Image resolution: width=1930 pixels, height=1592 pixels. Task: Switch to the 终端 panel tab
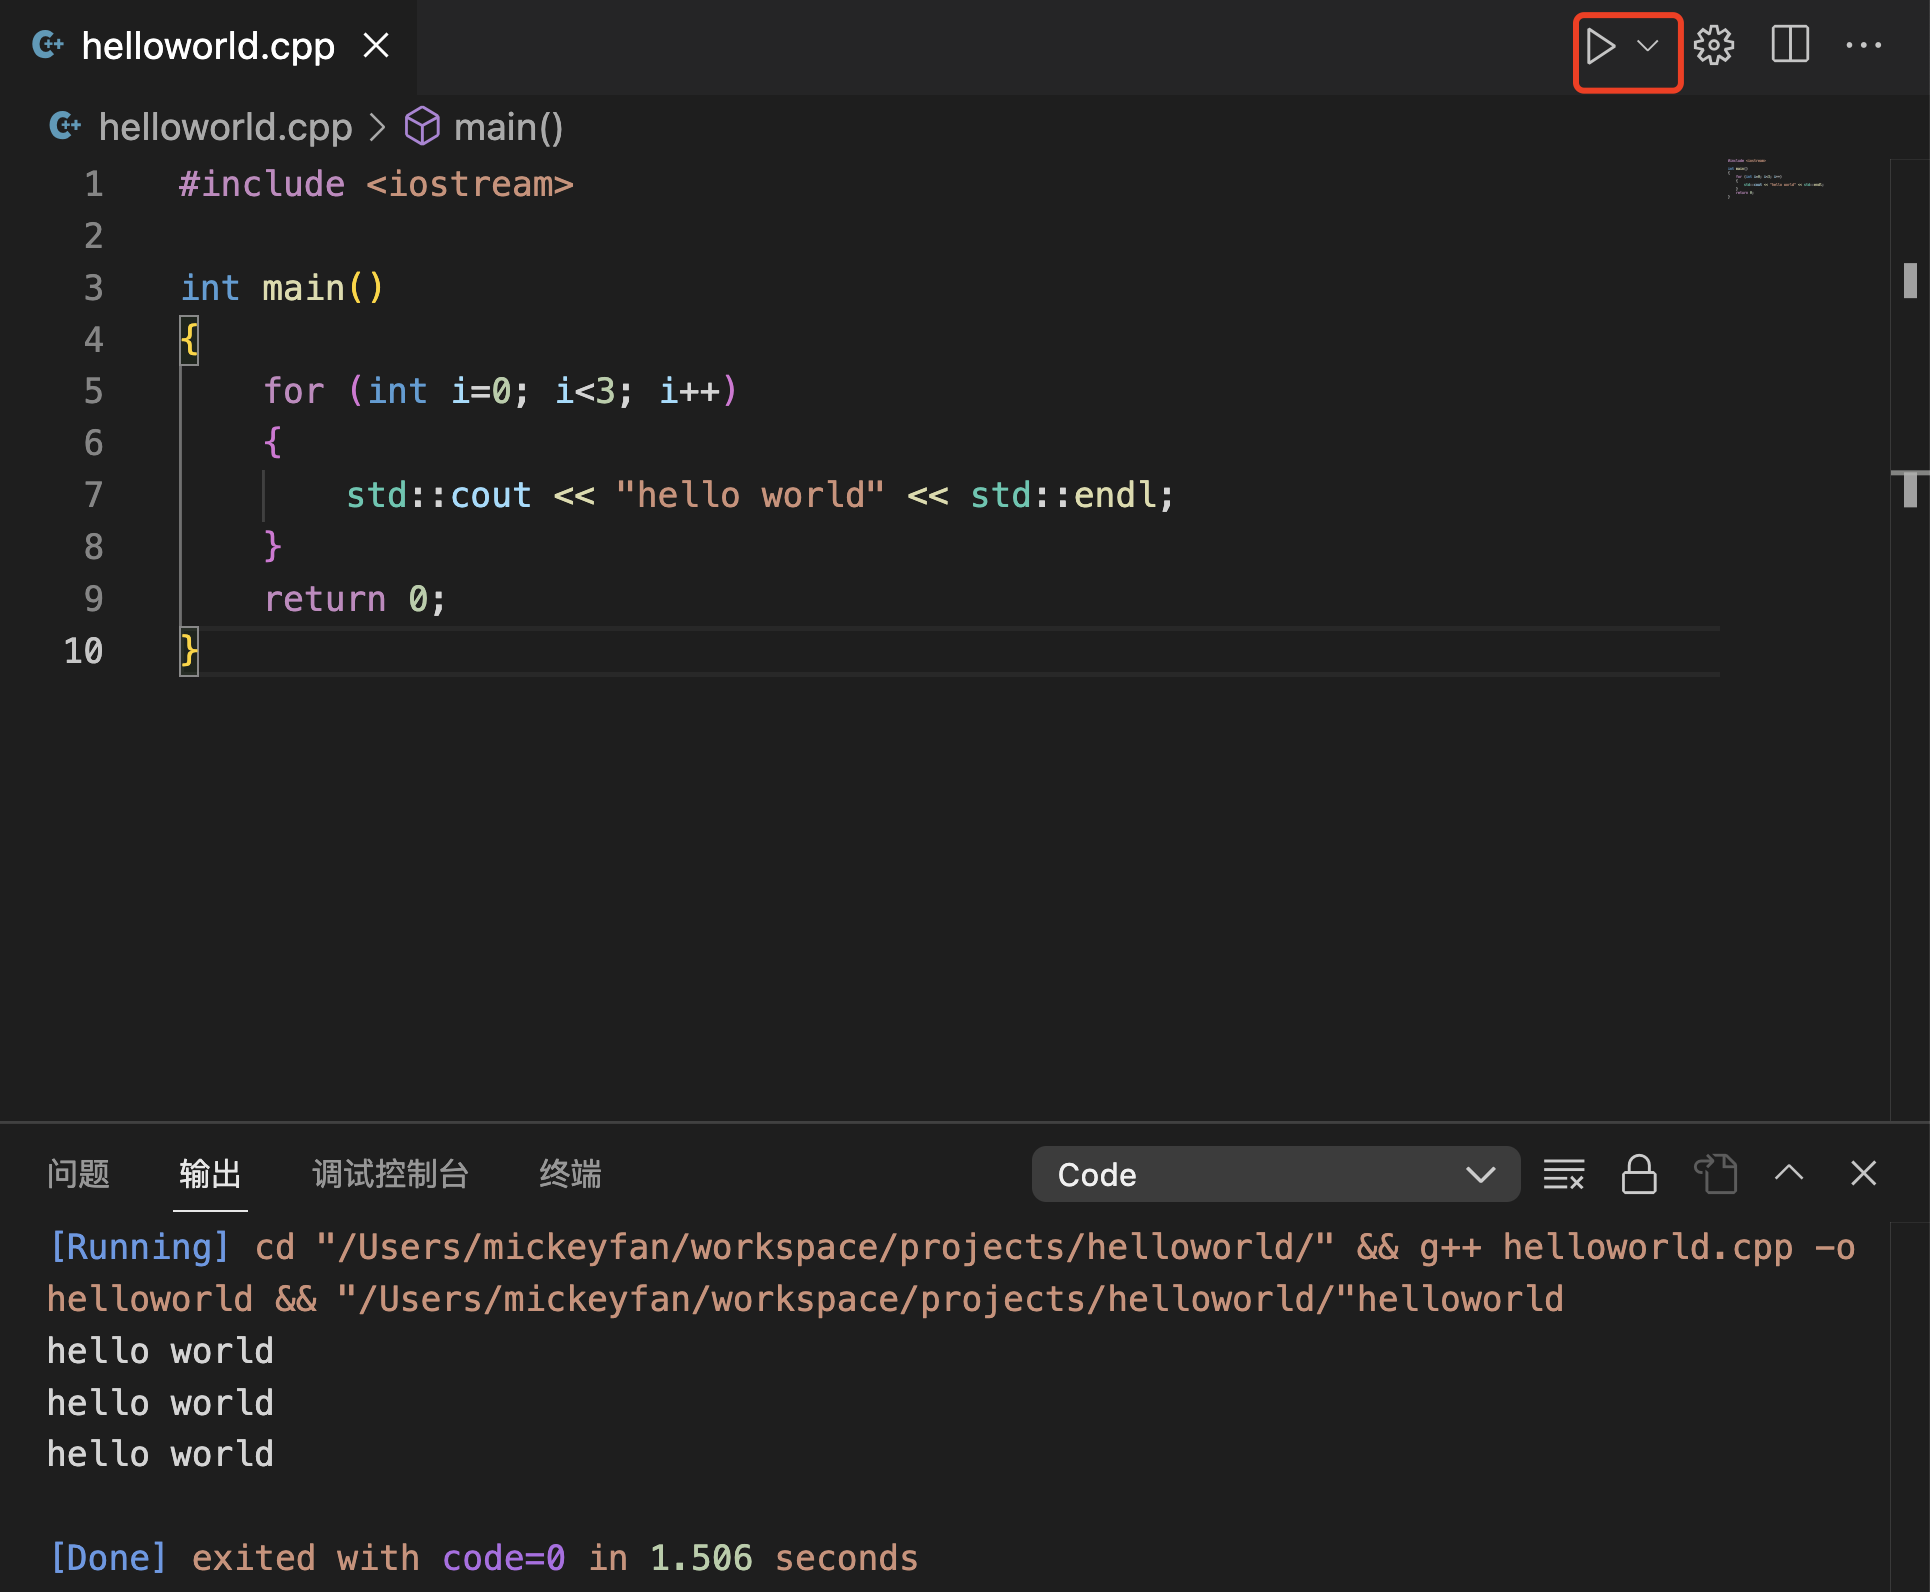[x=570, y=1173]
